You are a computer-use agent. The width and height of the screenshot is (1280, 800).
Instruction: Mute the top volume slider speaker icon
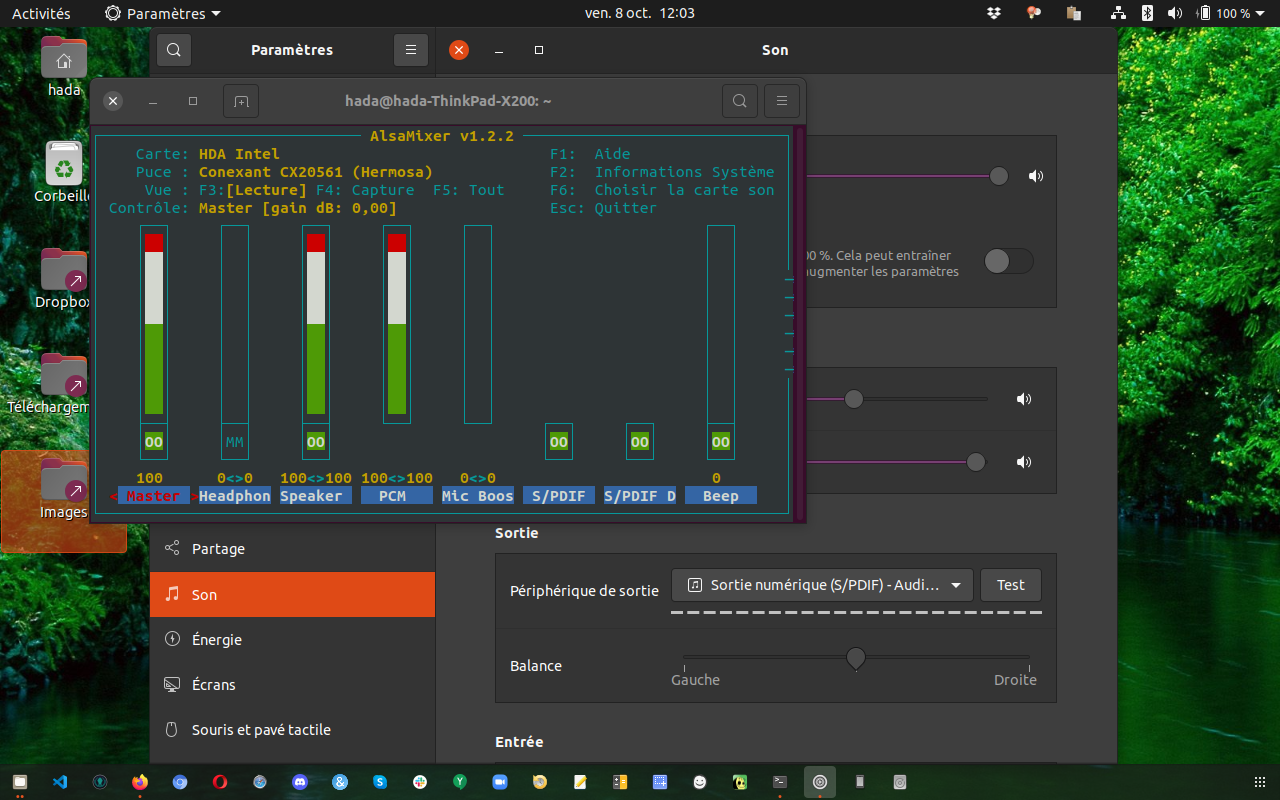[x=1035, y=176]
